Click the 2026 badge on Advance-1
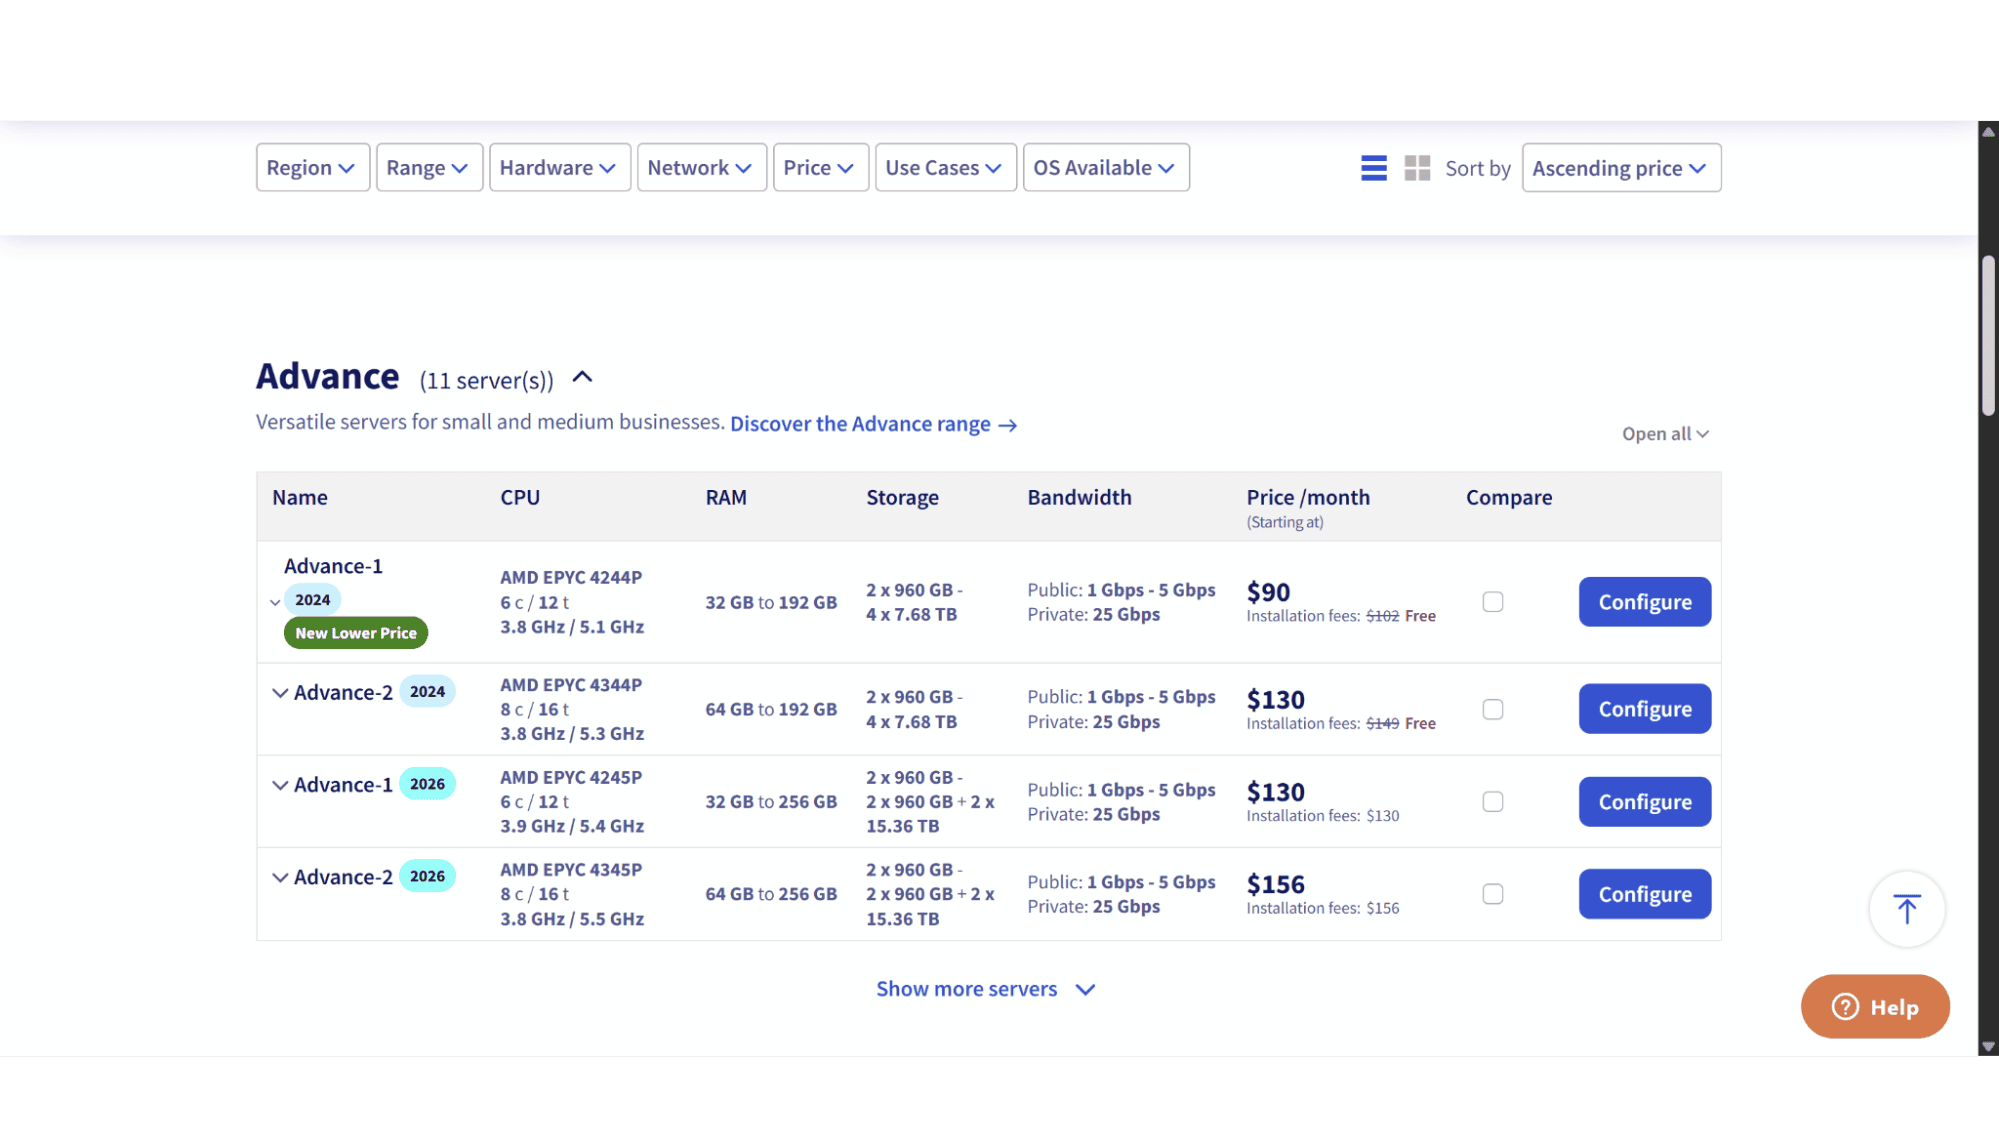 (x=427, y=784)
